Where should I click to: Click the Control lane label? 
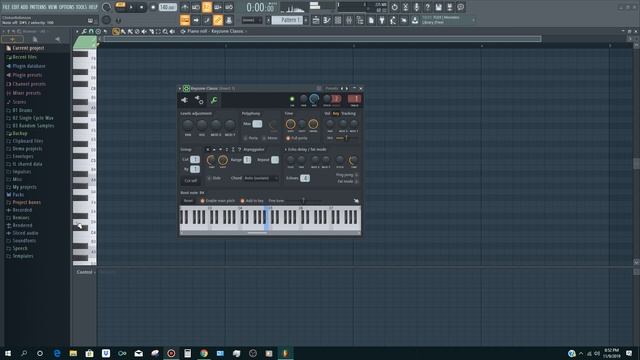coord(84,272)
